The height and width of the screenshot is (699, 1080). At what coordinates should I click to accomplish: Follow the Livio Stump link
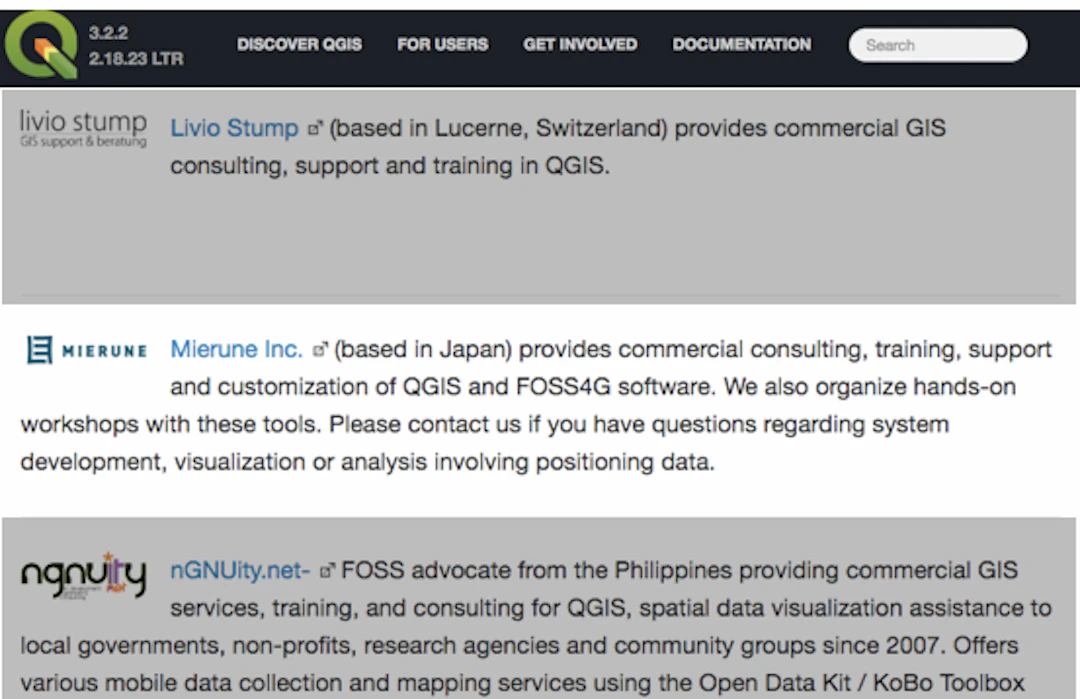234,128
